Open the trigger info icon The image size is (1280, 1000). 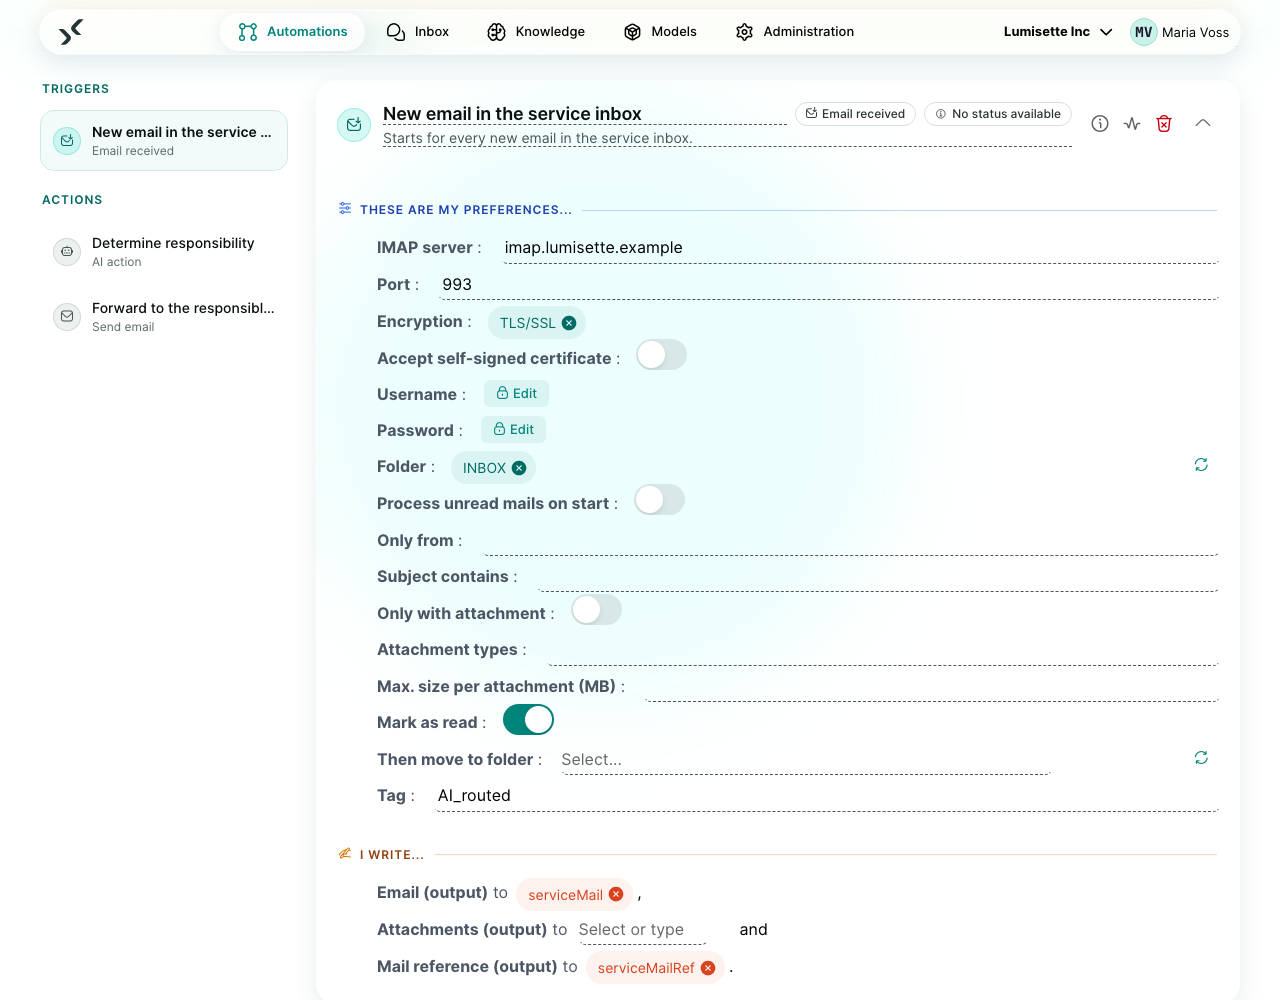pyautogui.click(x=1100, y=124)
